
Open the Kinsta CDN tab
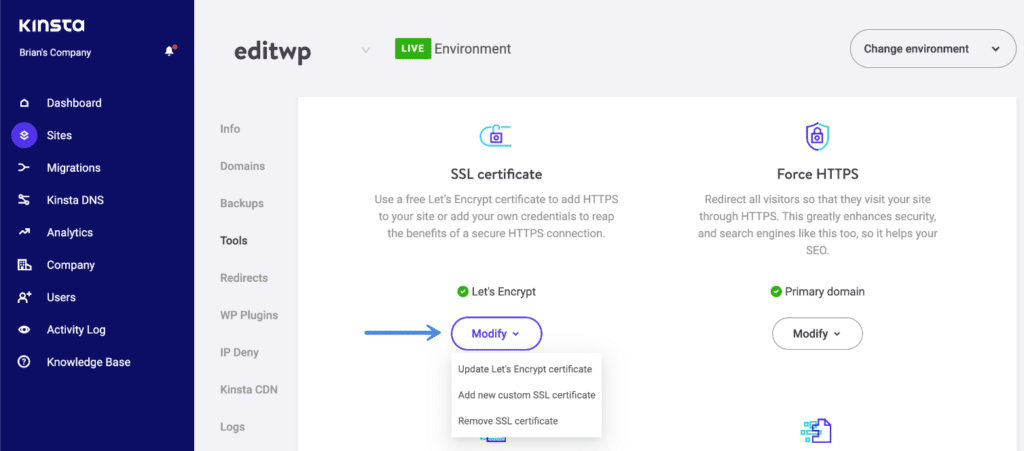[249, 390]
